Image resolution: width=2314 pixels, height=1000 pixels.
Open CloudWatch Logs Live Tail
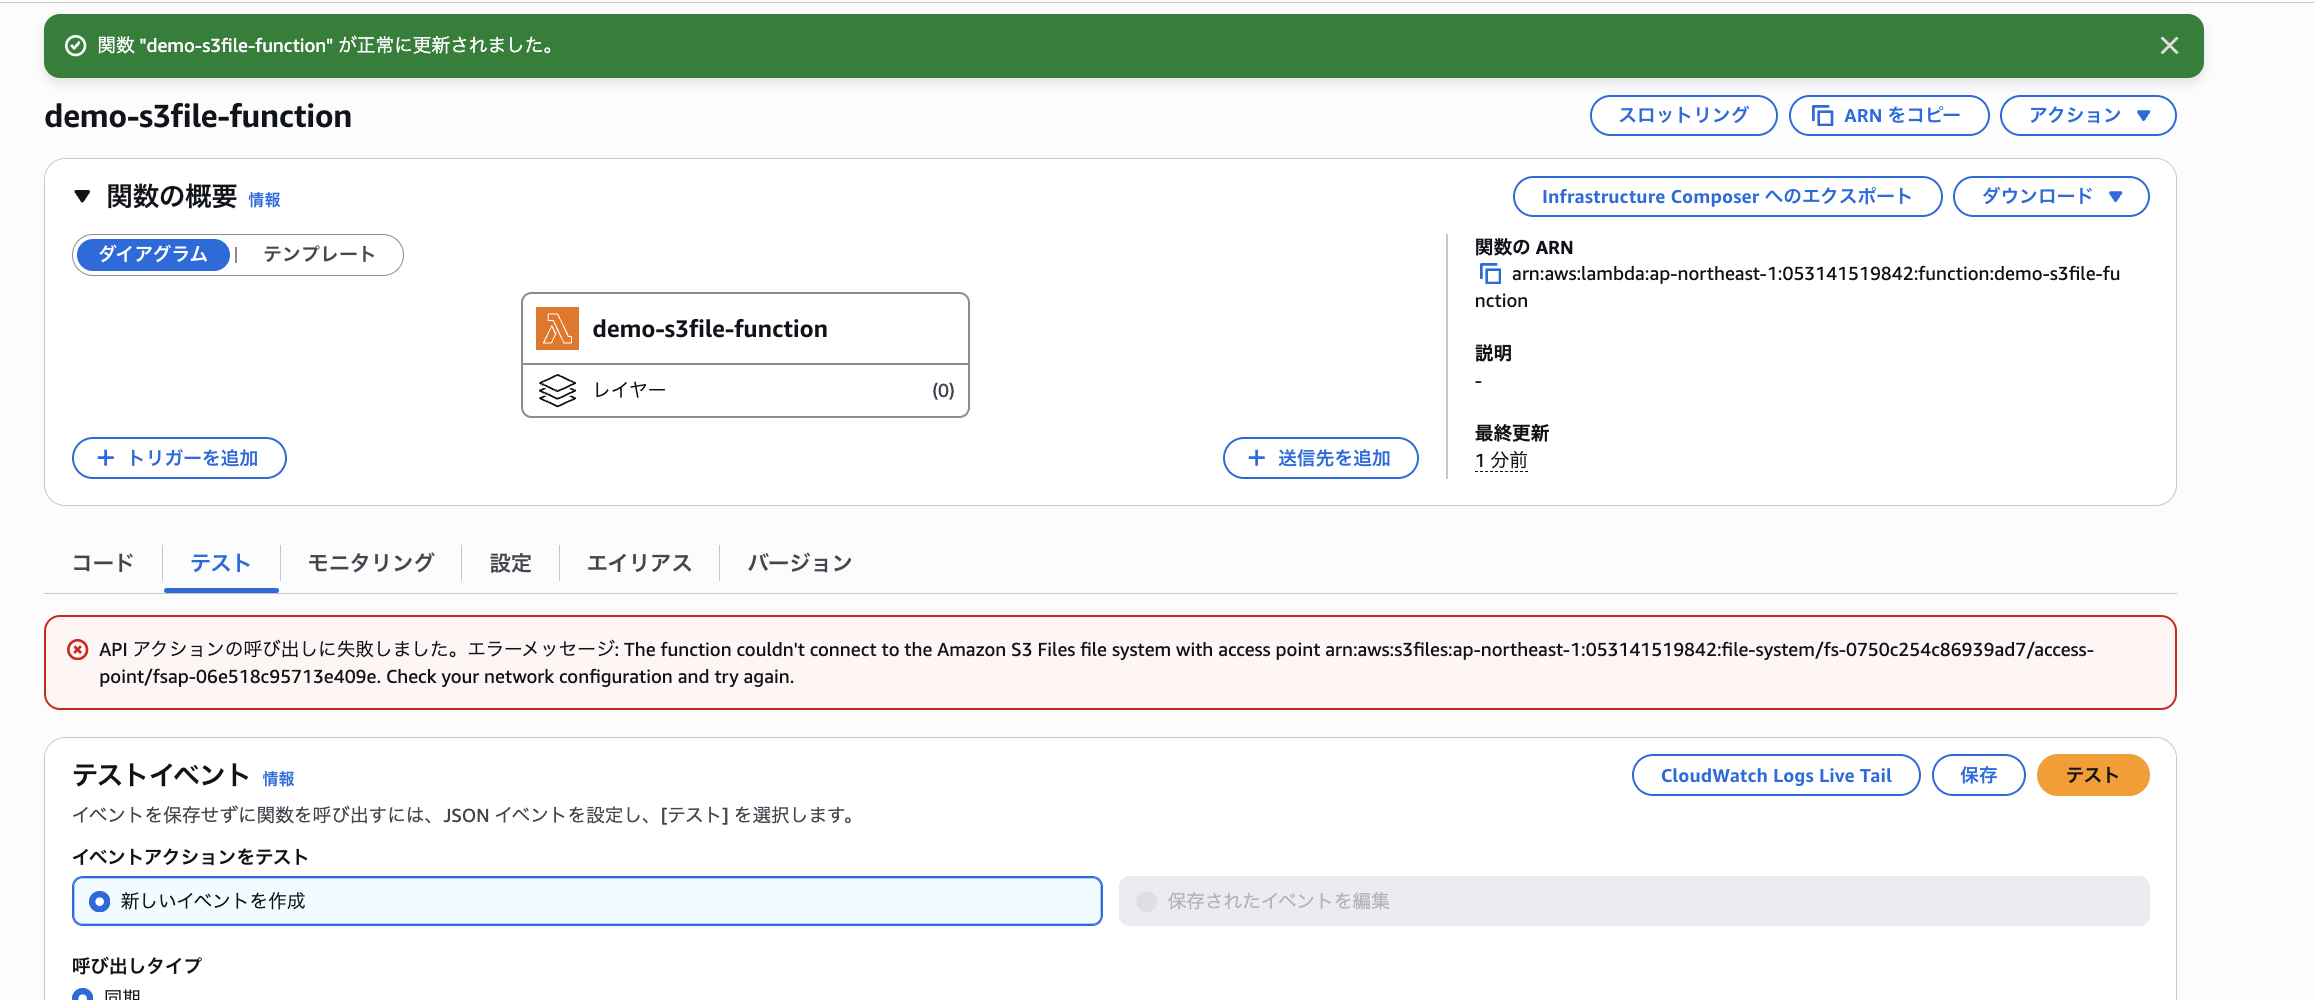[1775, 774]
